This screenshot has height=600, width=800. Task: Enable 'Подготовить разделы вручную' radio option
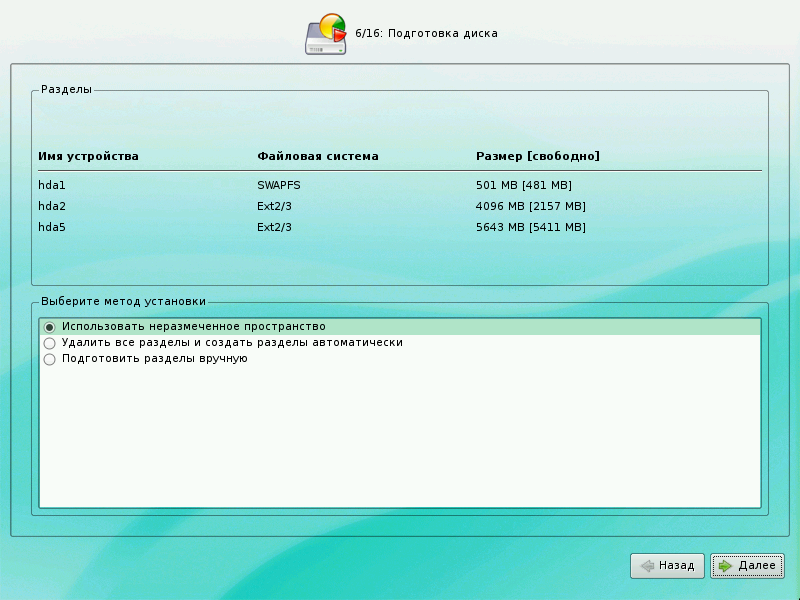point(49,359)
